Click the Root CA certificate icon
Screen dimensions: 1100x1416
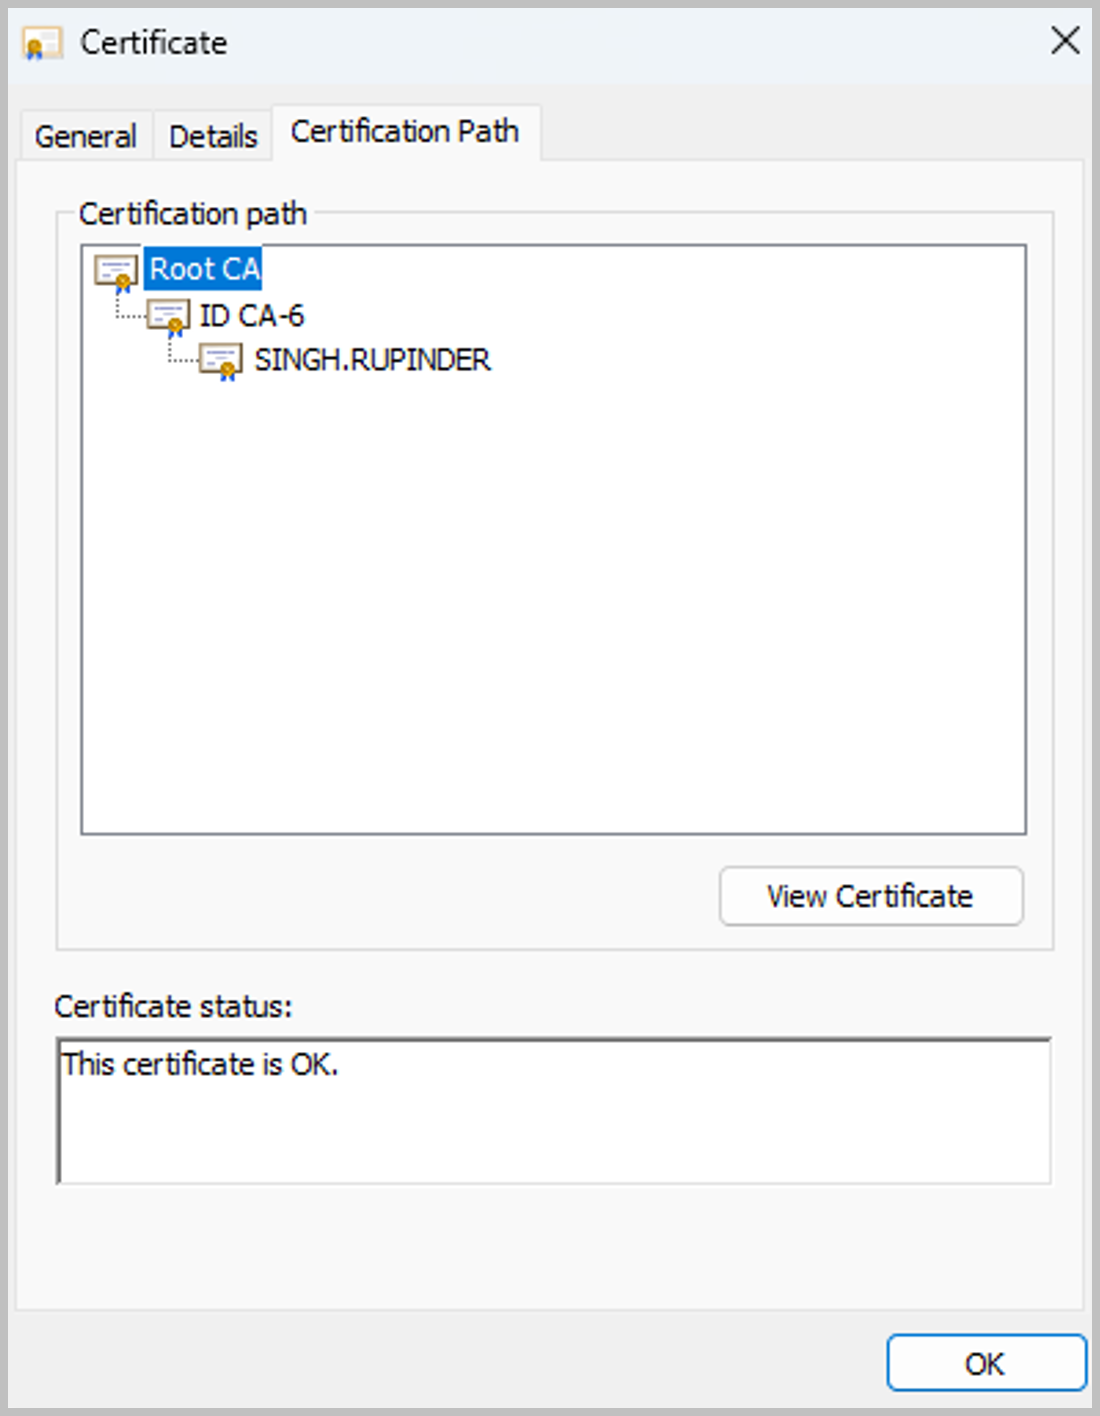click(x=116, y=271)
